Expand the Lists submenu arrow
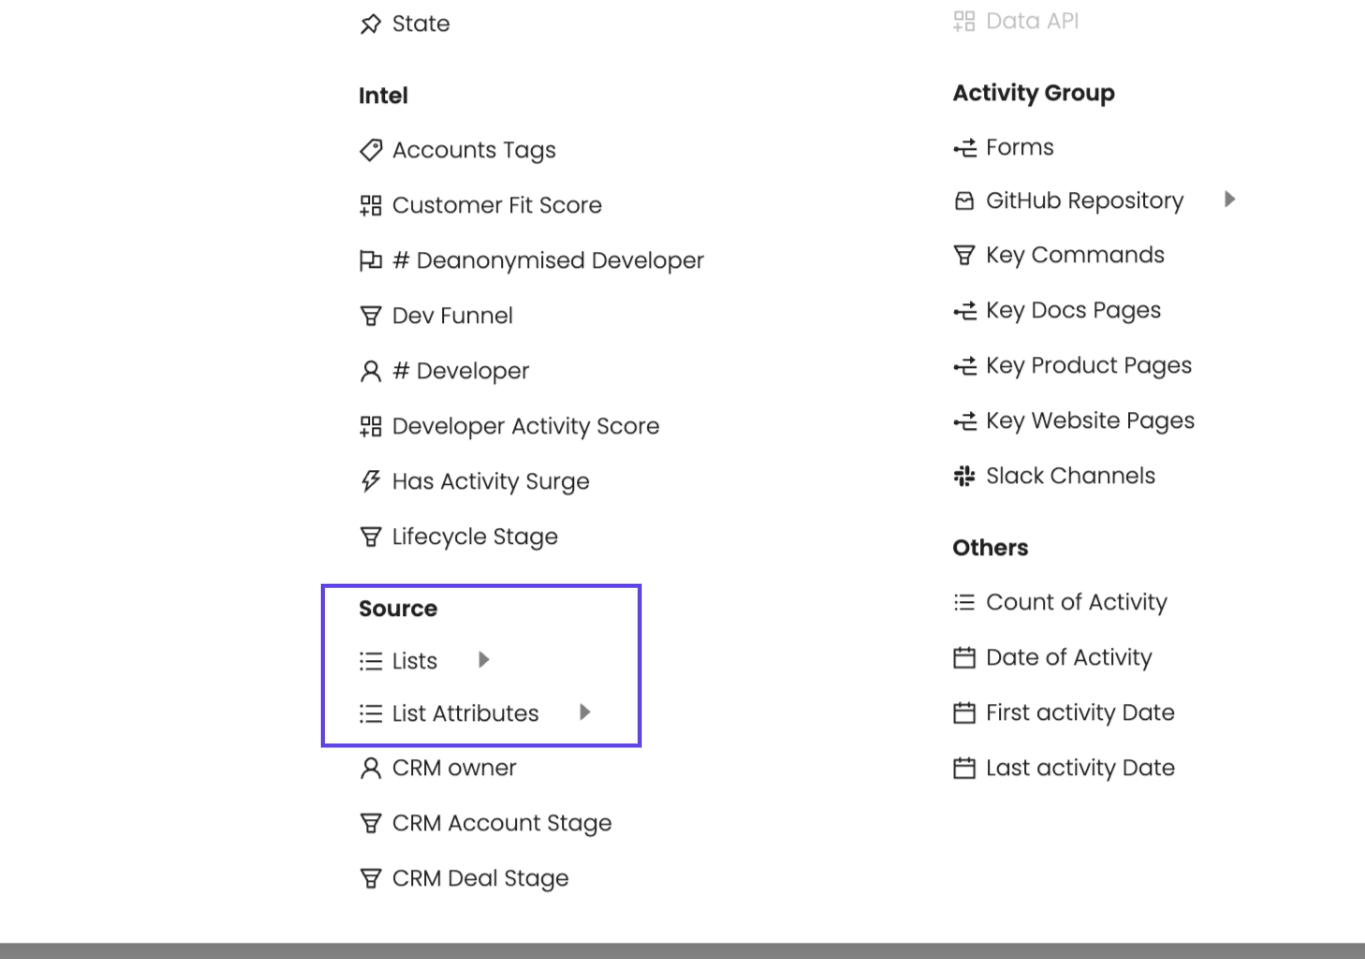 (x=484, y=660)
